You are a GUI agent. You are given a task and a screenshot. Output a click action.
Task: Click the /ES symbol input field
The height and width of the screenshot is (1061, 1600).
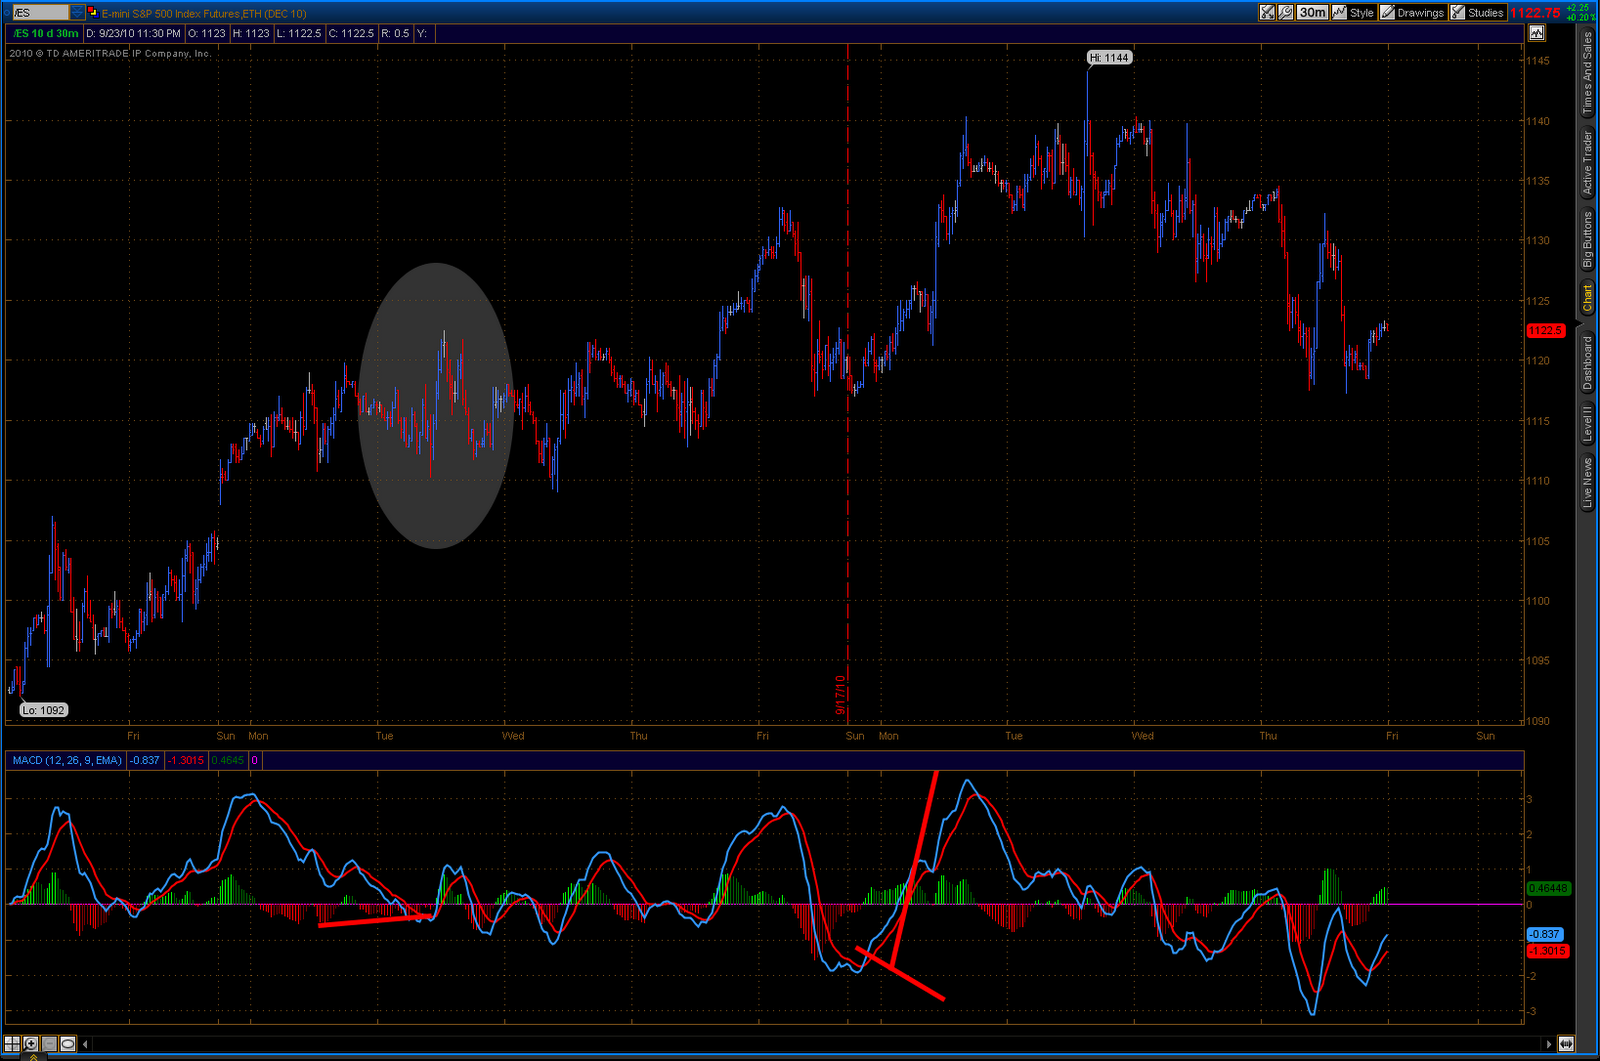(x=38, y=13)
